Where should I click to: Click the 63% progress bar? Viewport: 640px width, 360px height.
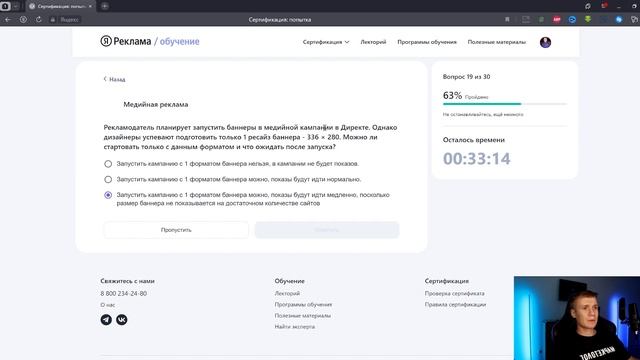click(504, 104)
